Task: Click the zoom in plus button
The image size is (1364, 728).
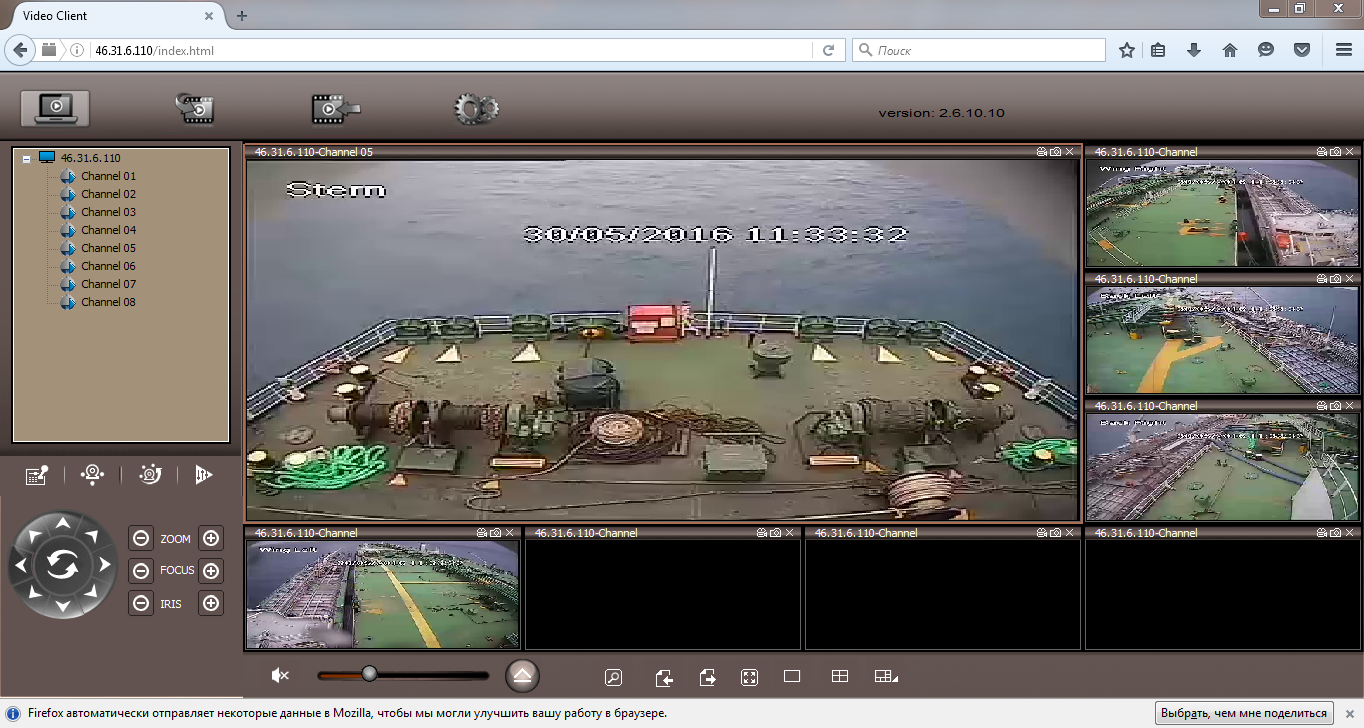Action: pyautogui.click(x=211, y=538)
